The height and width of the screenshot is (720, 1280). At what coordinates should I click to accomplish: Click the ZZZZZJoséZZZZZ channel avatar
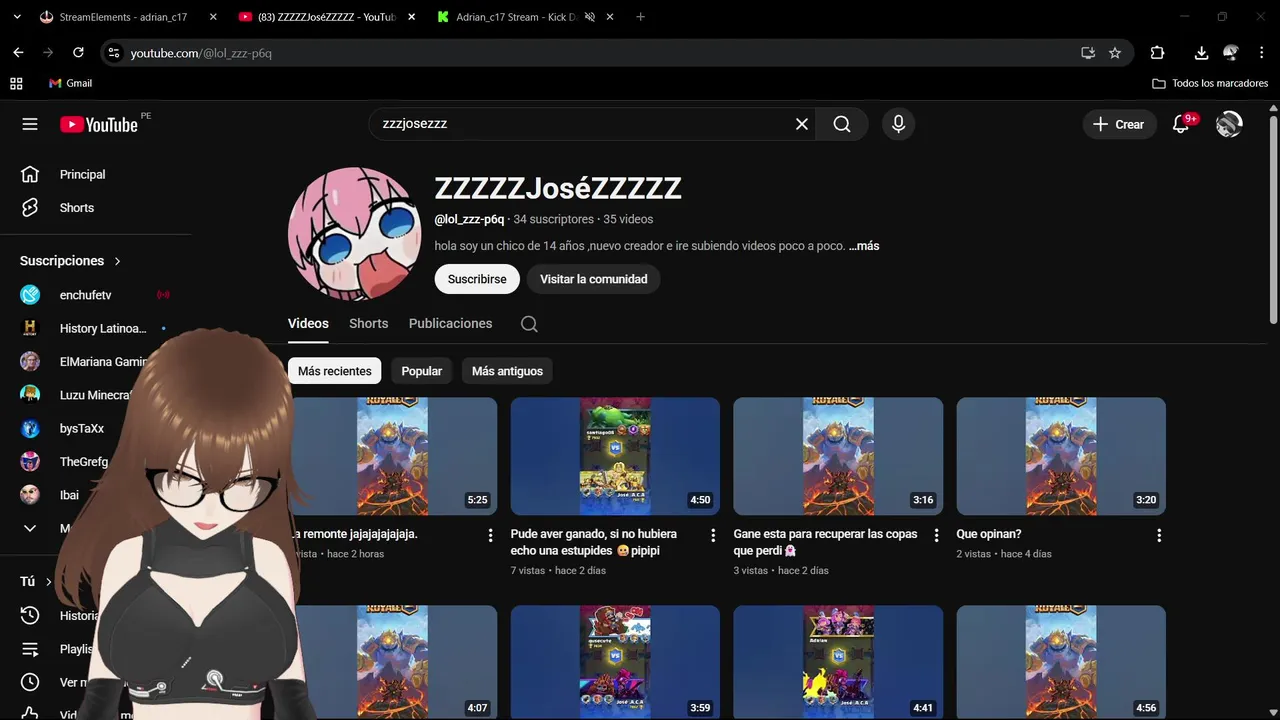354,233
